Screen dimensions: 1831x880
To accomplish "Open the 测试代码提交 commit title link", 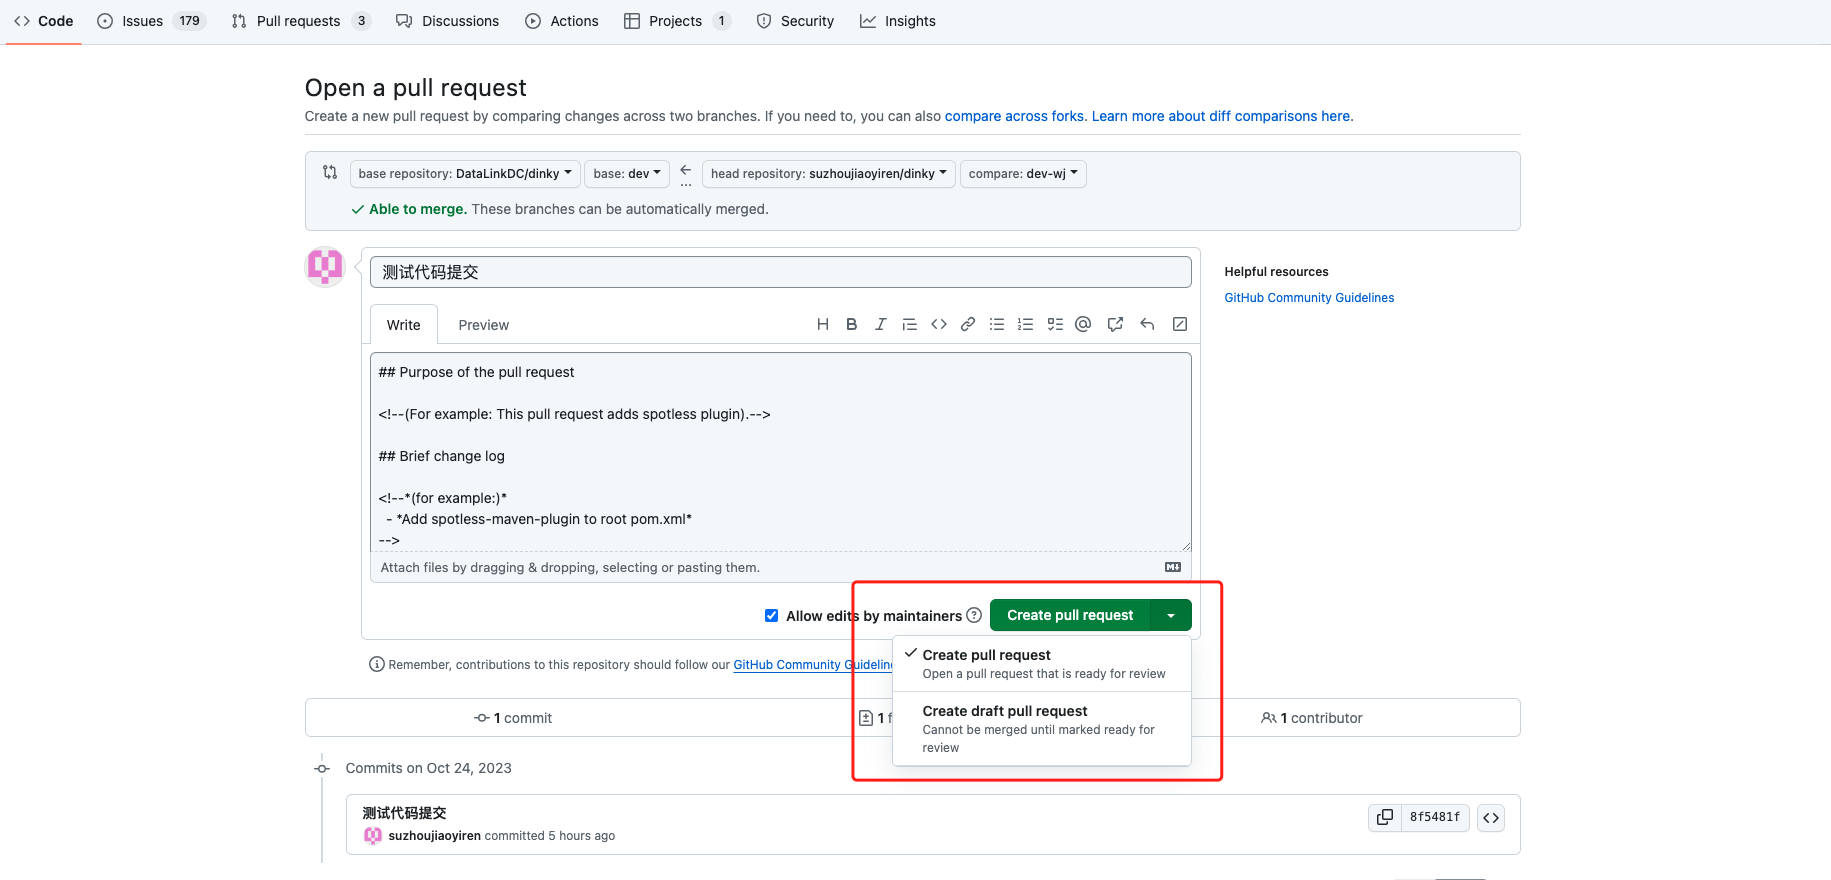I will click(404, 813).
